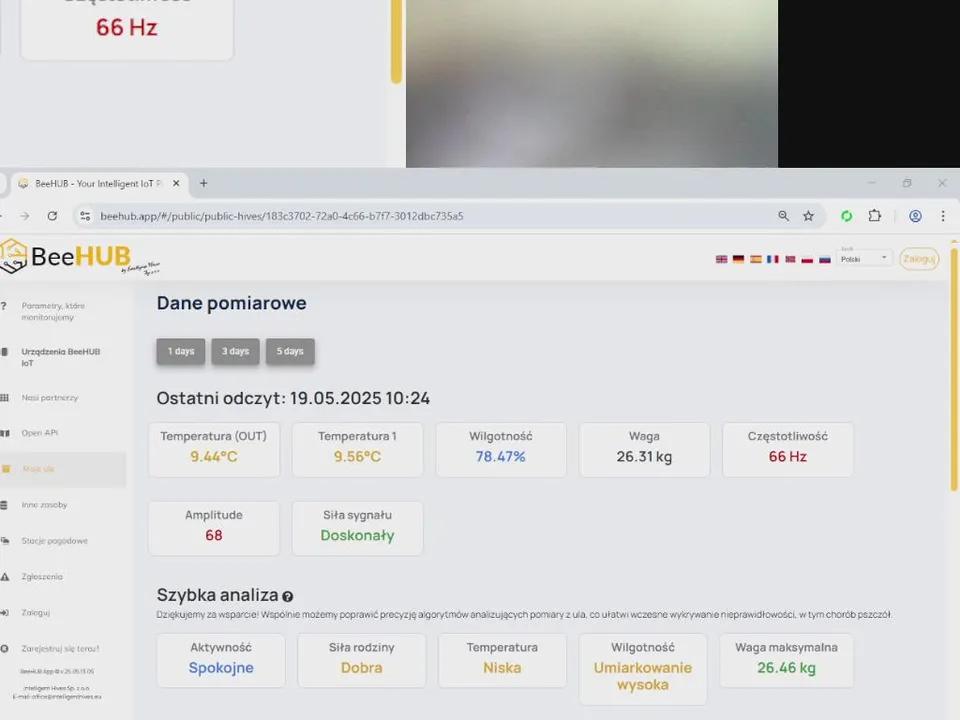
Task: Open 'Inne zasoby' via its database icon
Action: (x=4, y=505)
